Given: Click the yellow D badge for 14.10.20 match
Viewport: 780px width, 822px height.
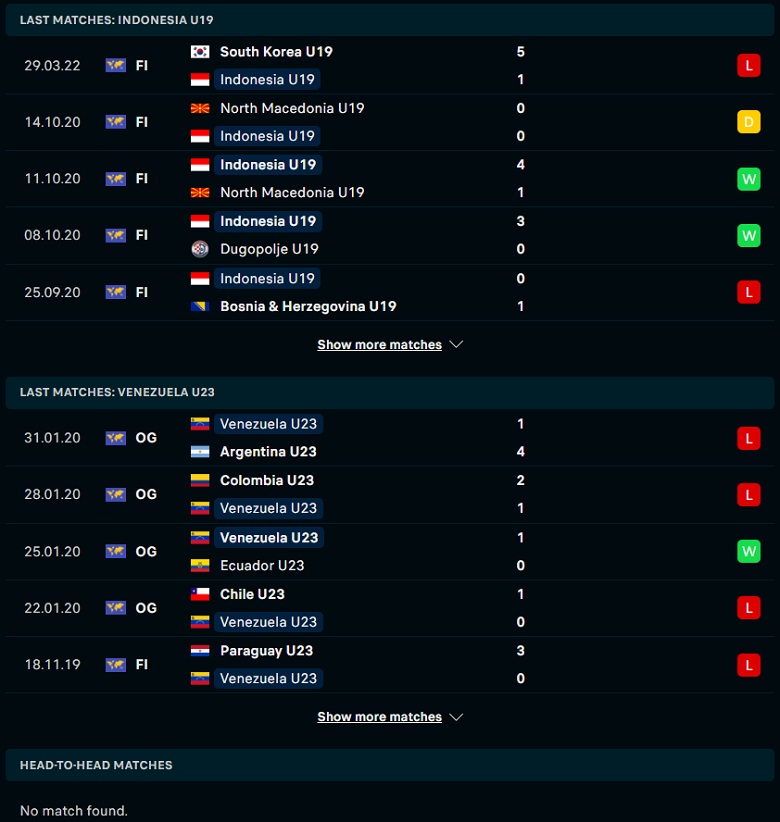Looking at the screenshot, I should pos(749,122).
